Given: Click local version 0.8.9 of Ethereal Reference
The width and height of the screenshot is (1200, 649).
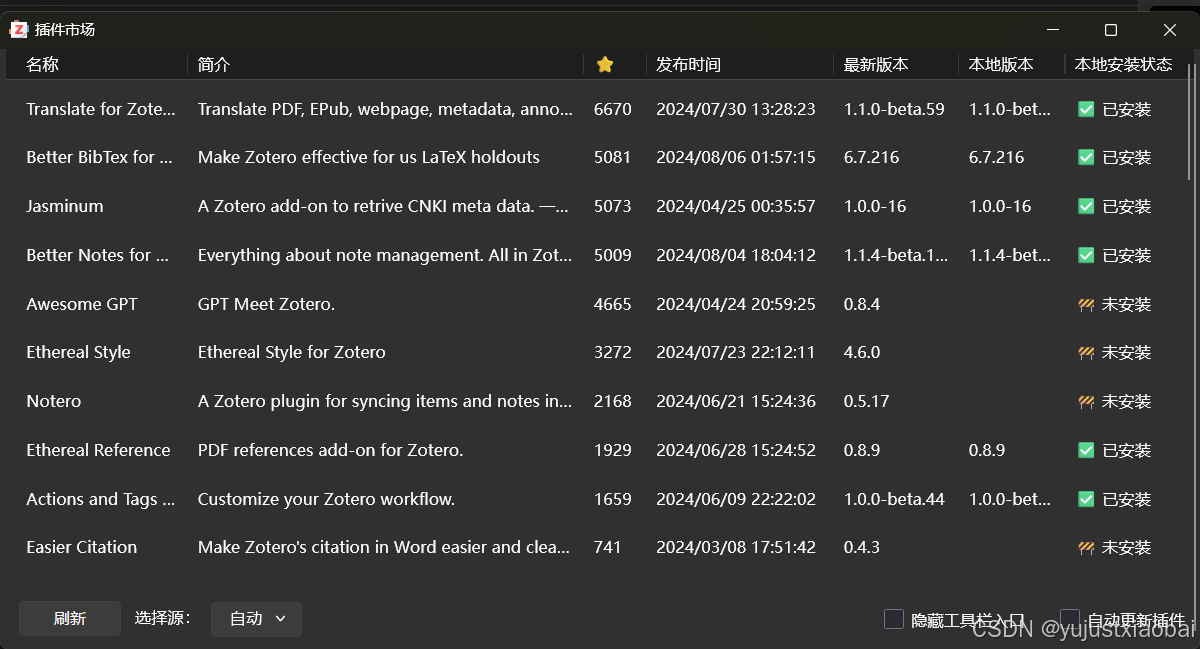Looking at the screenshot, I should click(x=987, y=450).
